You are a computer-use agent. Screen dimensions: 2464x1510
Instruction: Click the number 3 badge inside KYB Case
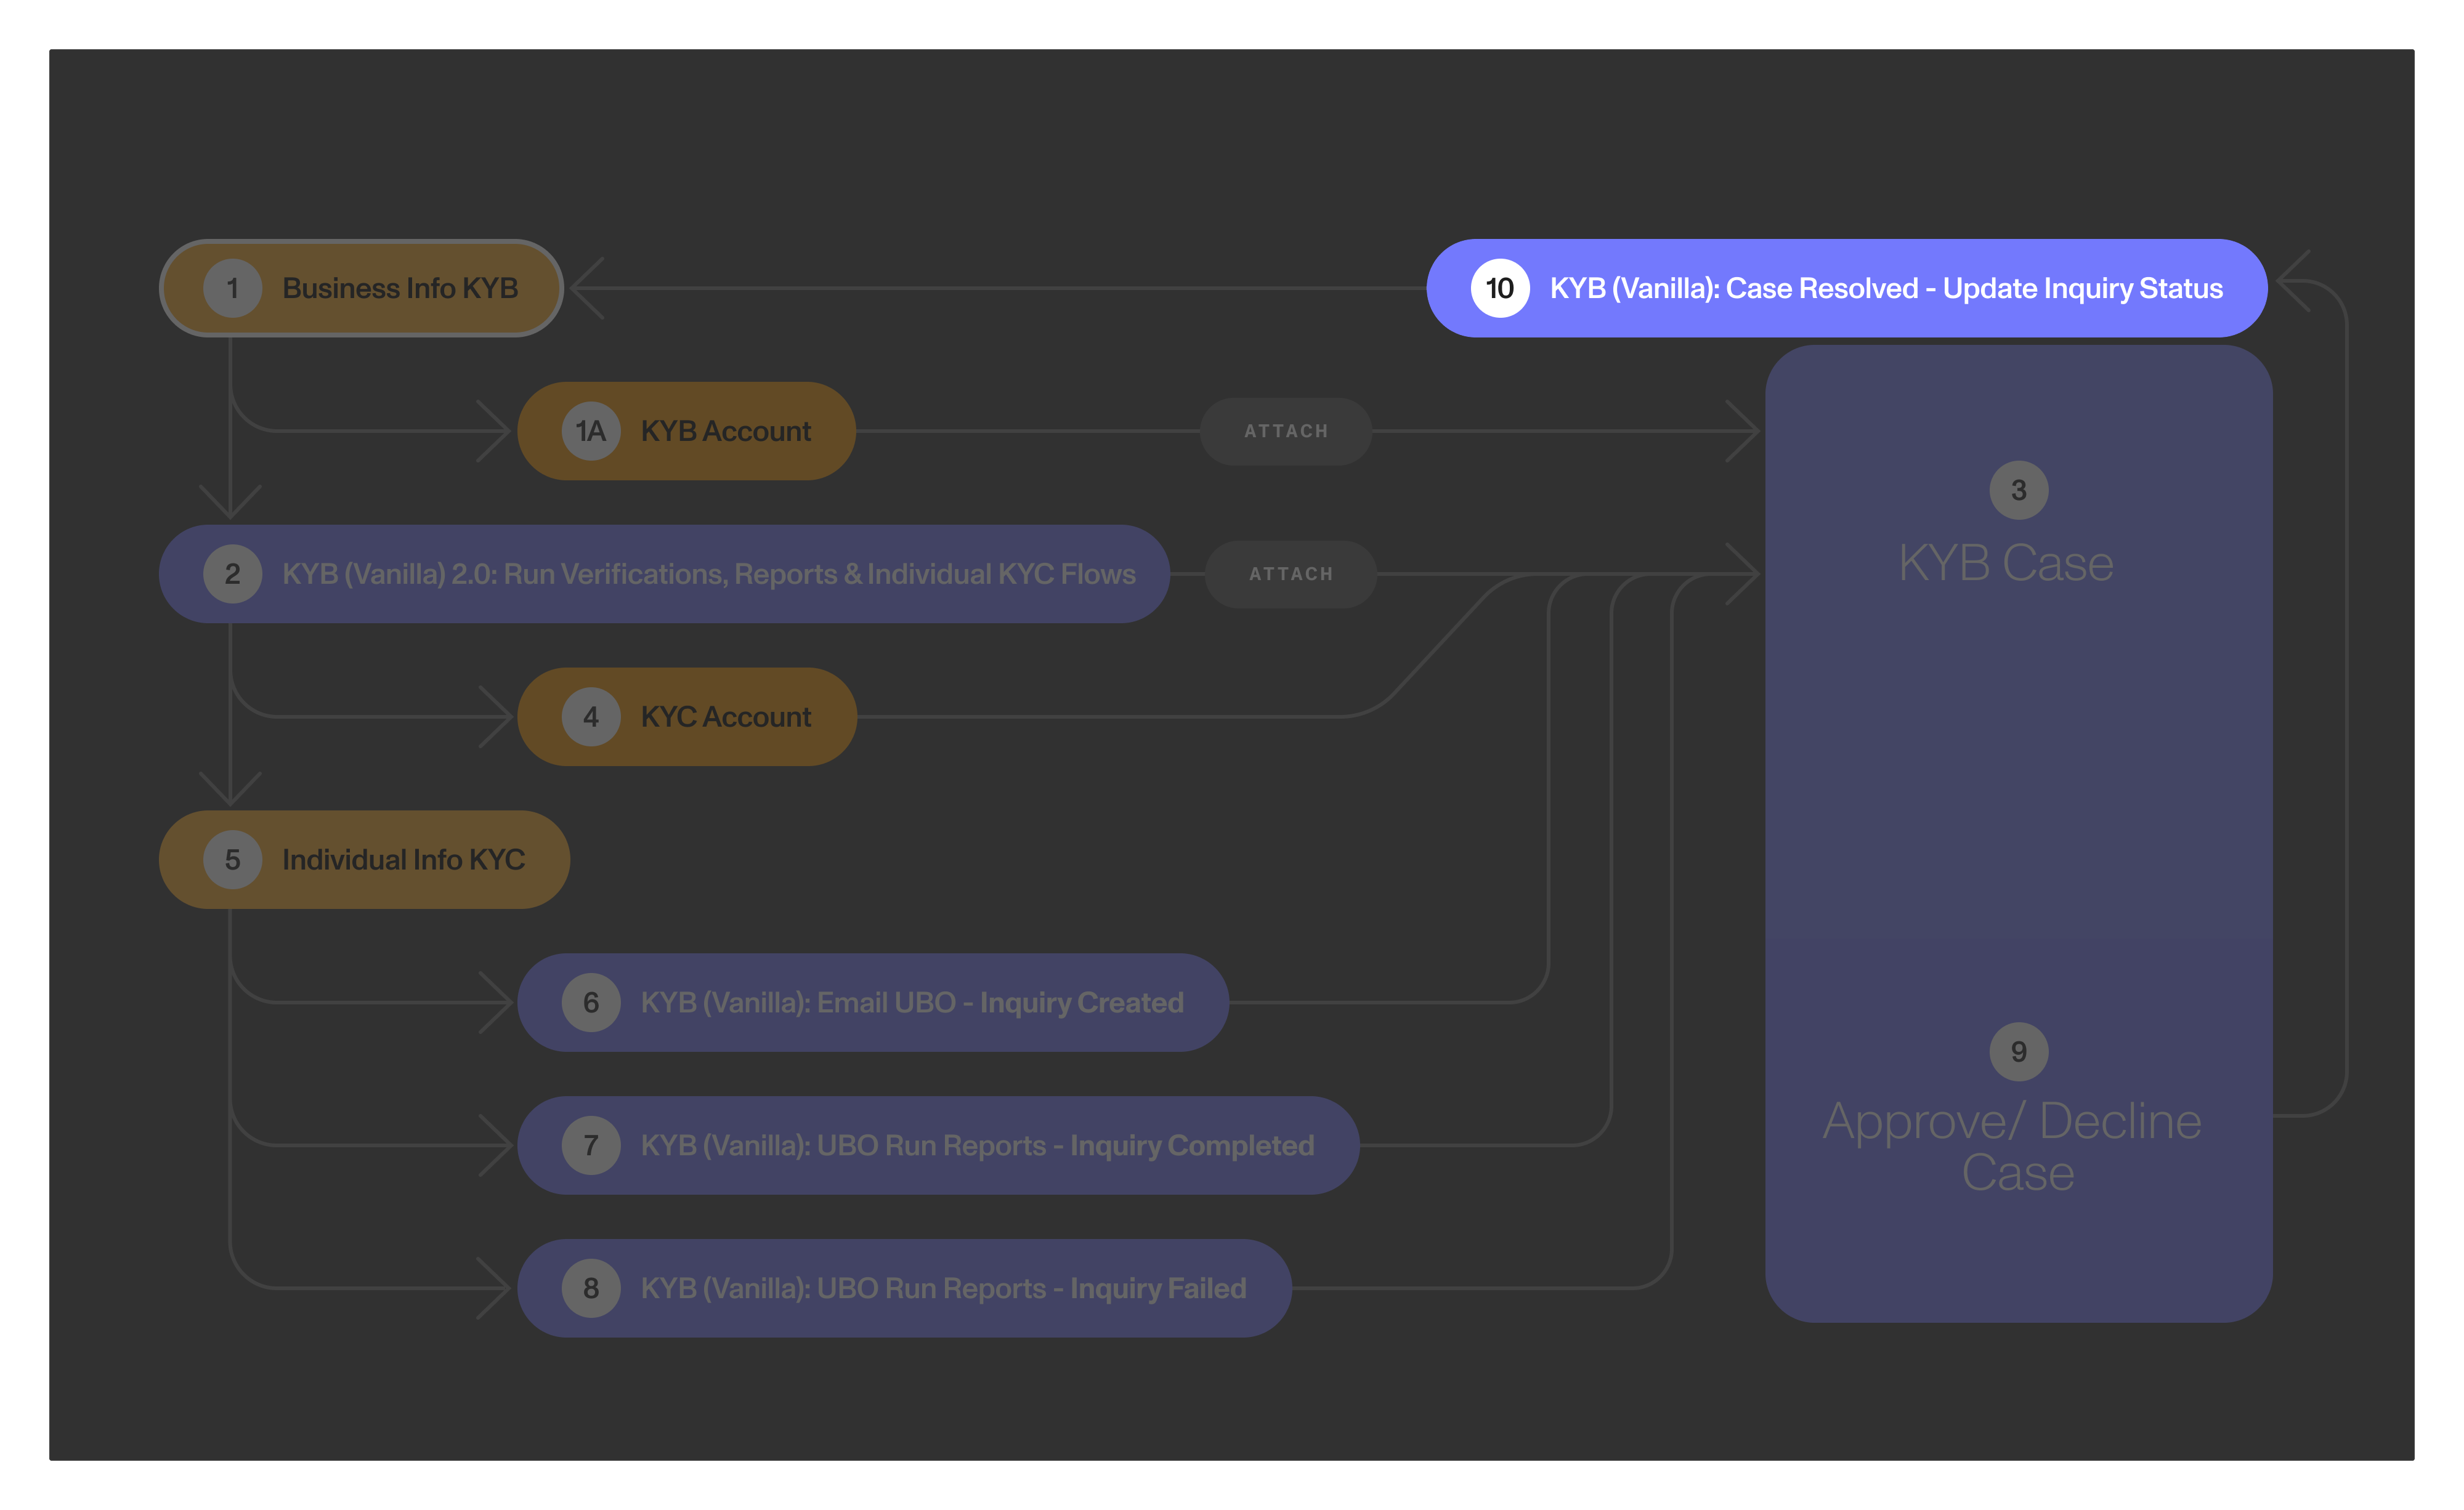click(x=2019, y=490)
